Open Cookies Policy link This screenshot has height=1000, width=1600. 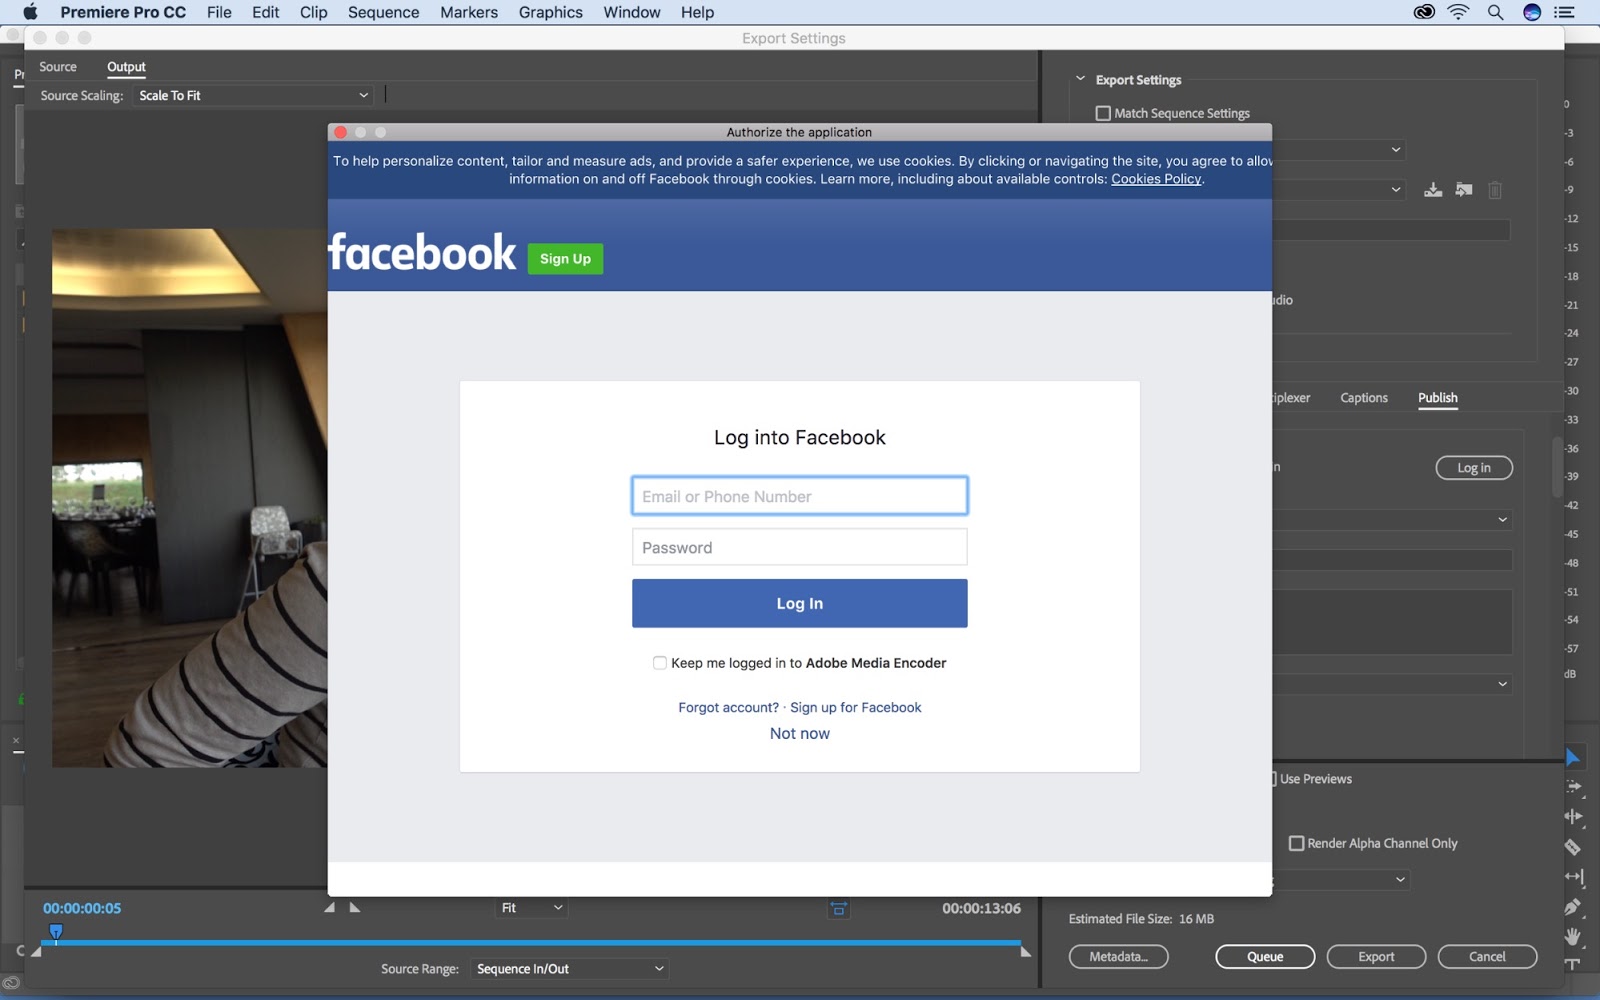click(1156, 179)
